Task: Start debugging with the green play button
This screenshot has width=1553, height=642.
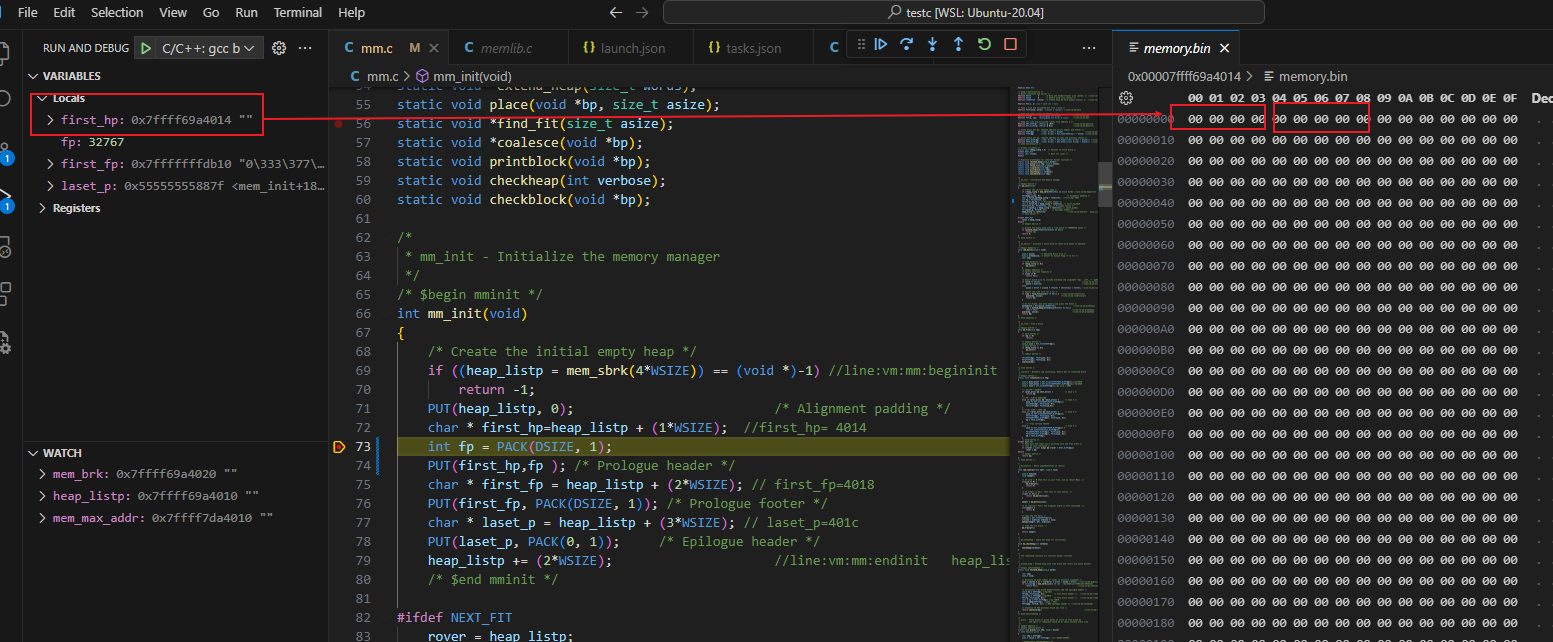Action: (146, 48)
